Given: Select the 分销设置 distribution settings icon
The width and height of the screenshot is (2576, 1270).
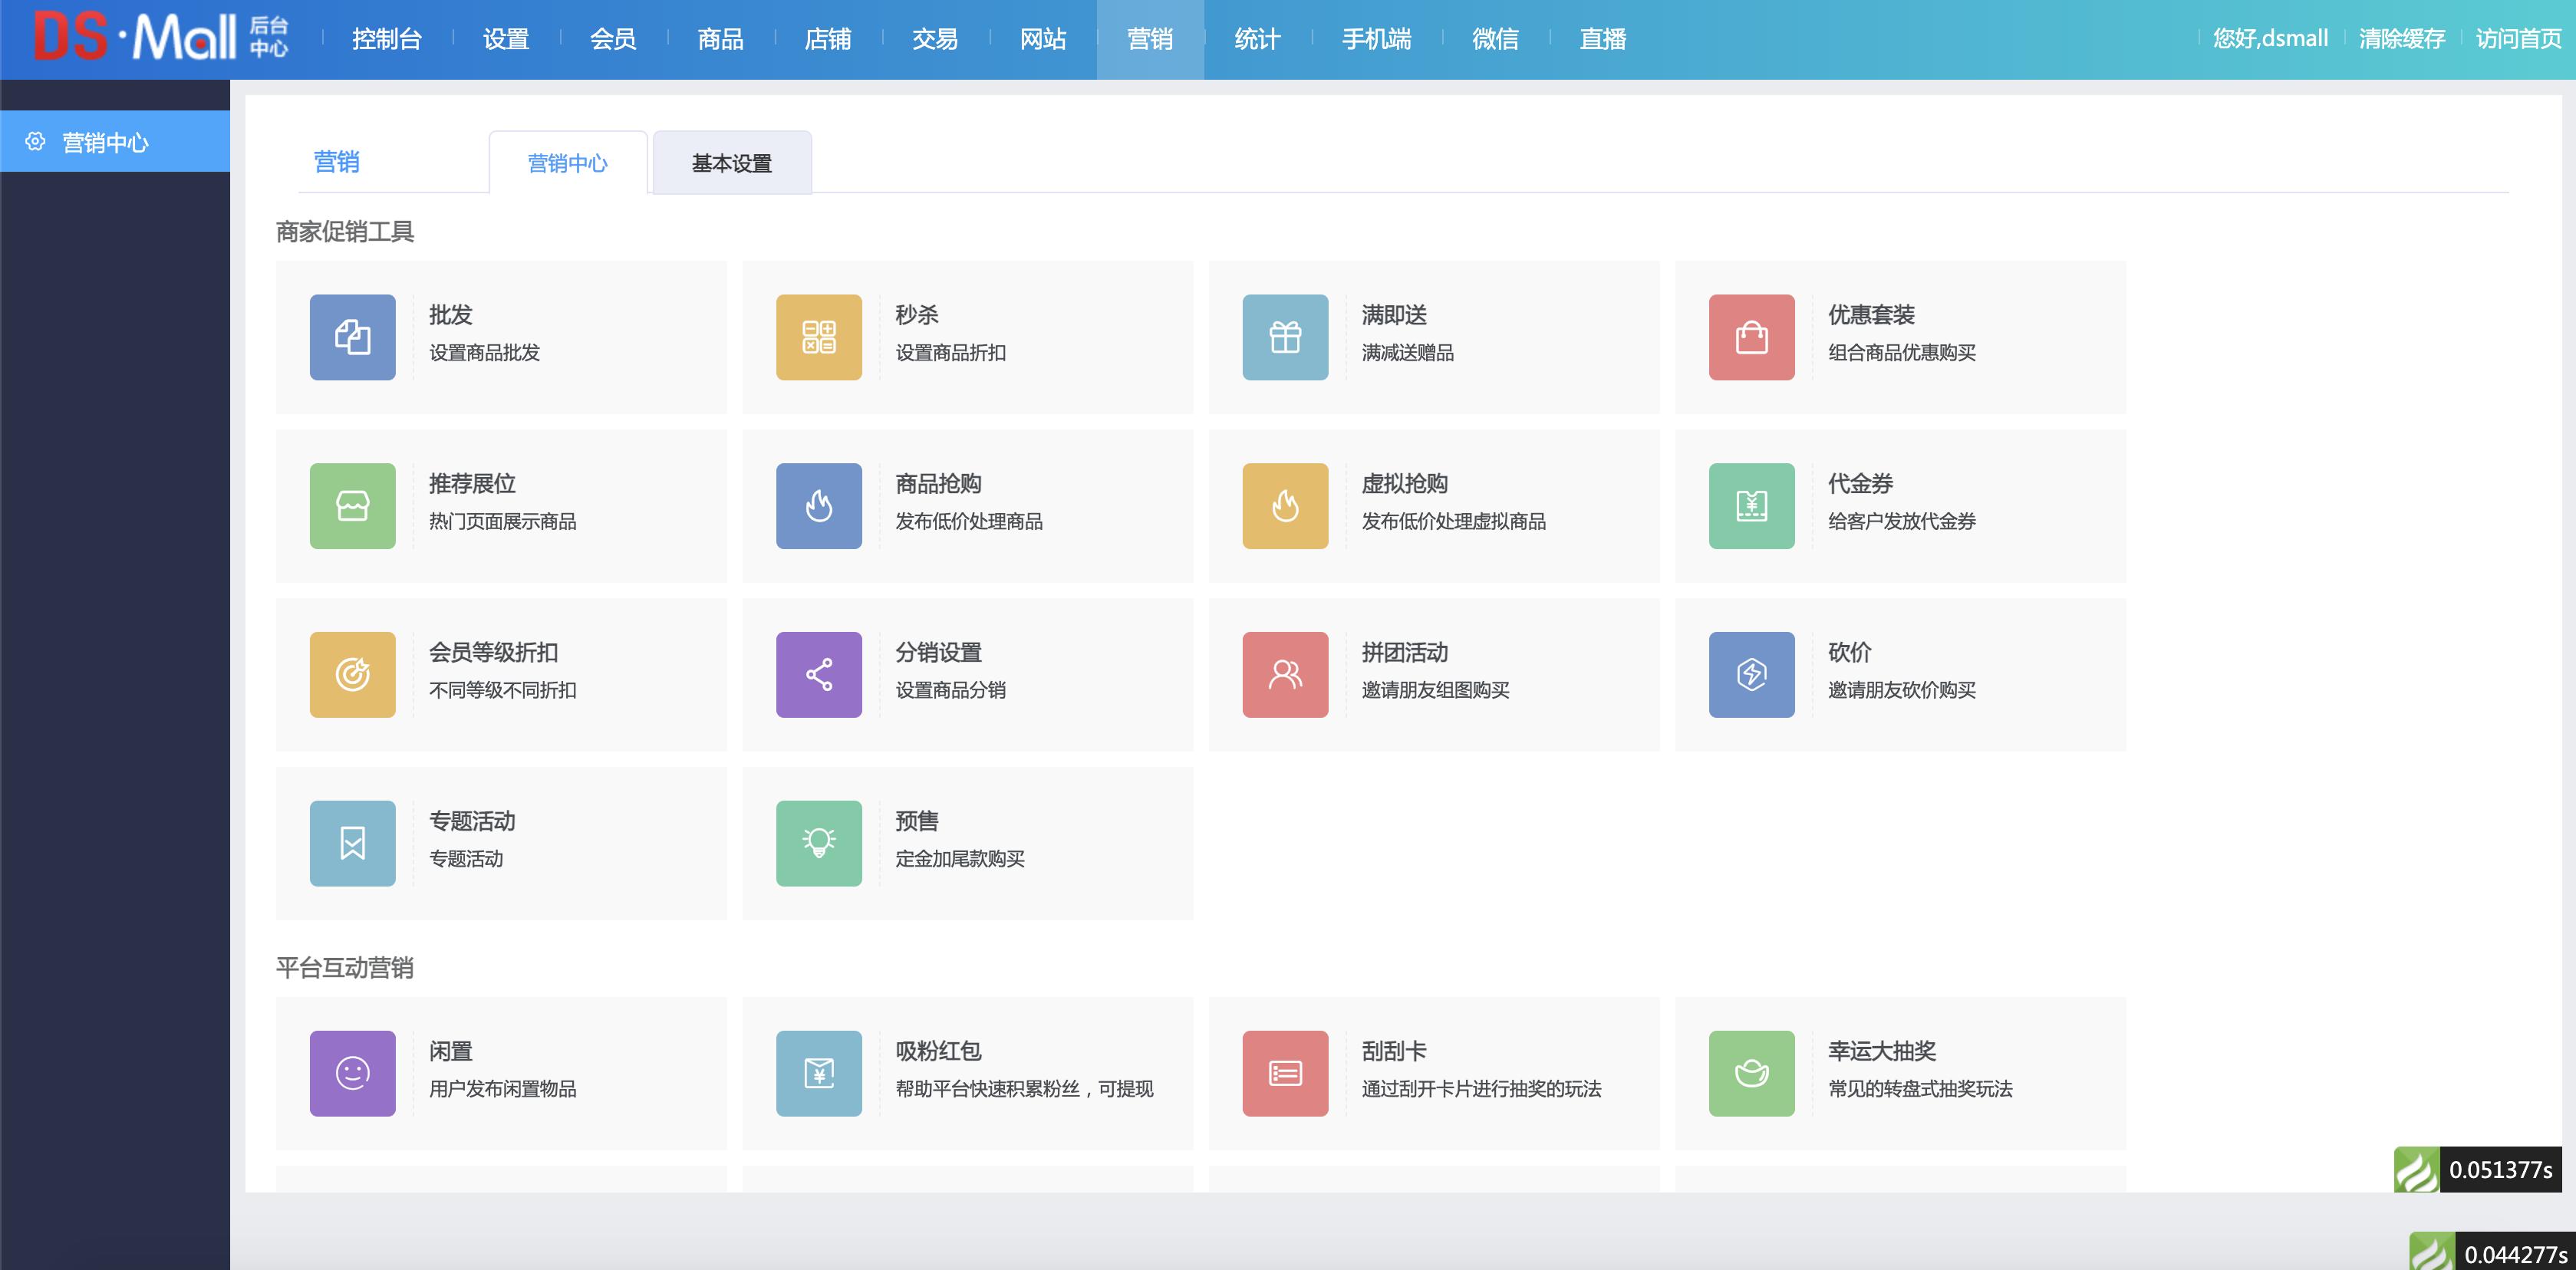Looking at the screenshot, I should [818, 674].
